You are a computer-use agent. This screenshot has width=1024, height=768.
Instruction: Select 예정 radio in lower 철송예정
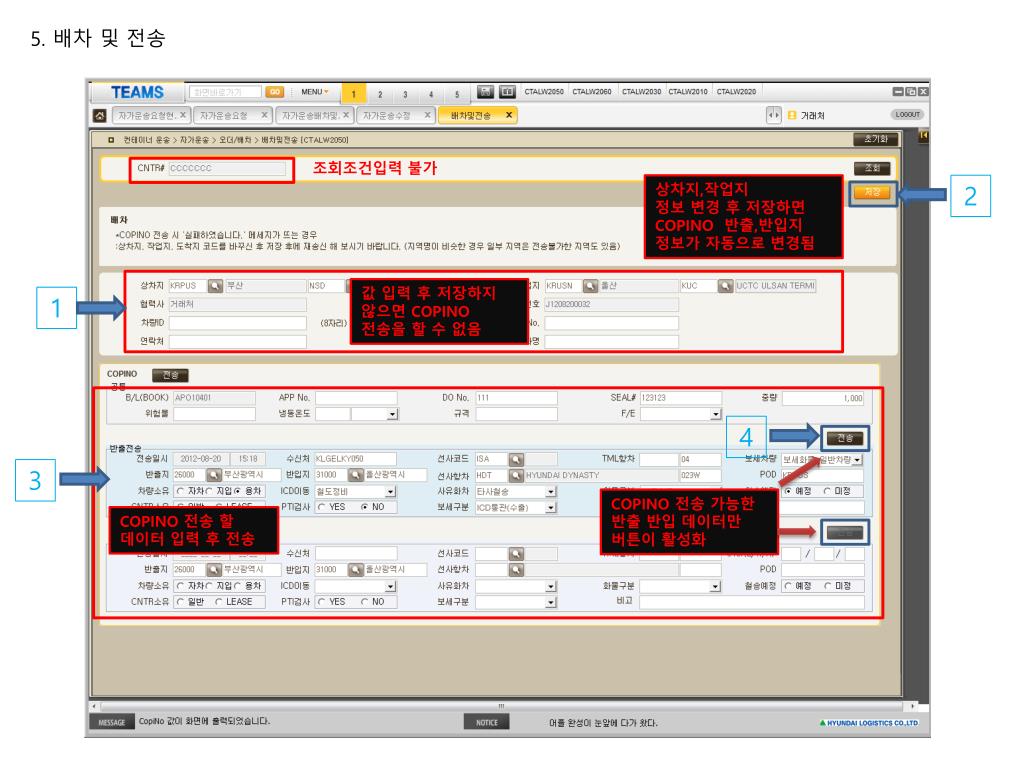coord(788,586)
